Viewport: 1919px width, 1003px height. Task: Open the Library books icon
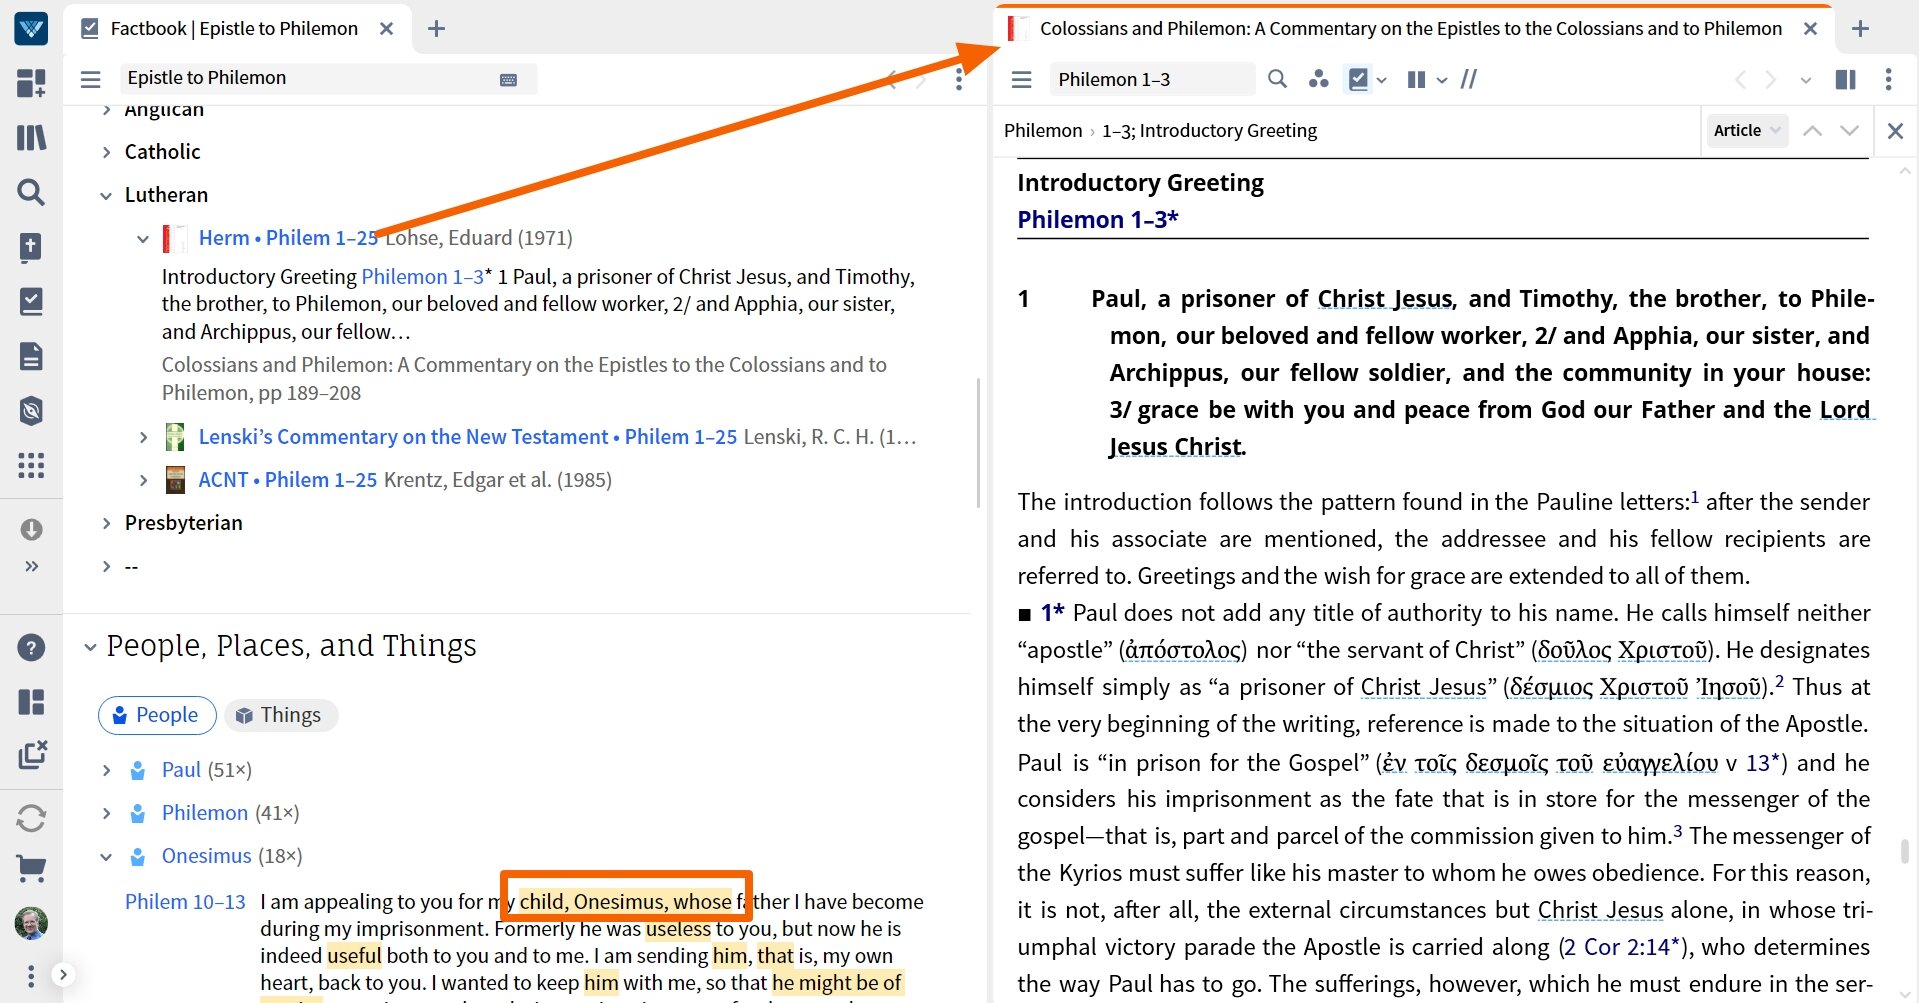[31, 137]
